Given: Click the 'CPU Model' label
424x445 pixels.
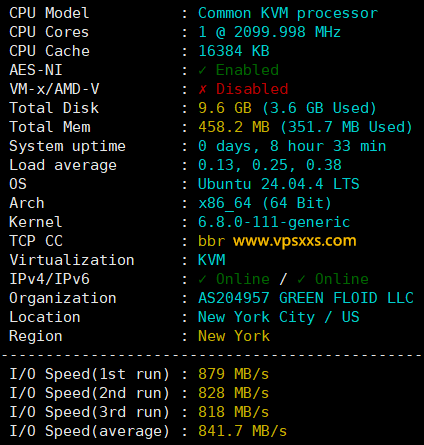Looking at the screenshot, I should point(49,13).
